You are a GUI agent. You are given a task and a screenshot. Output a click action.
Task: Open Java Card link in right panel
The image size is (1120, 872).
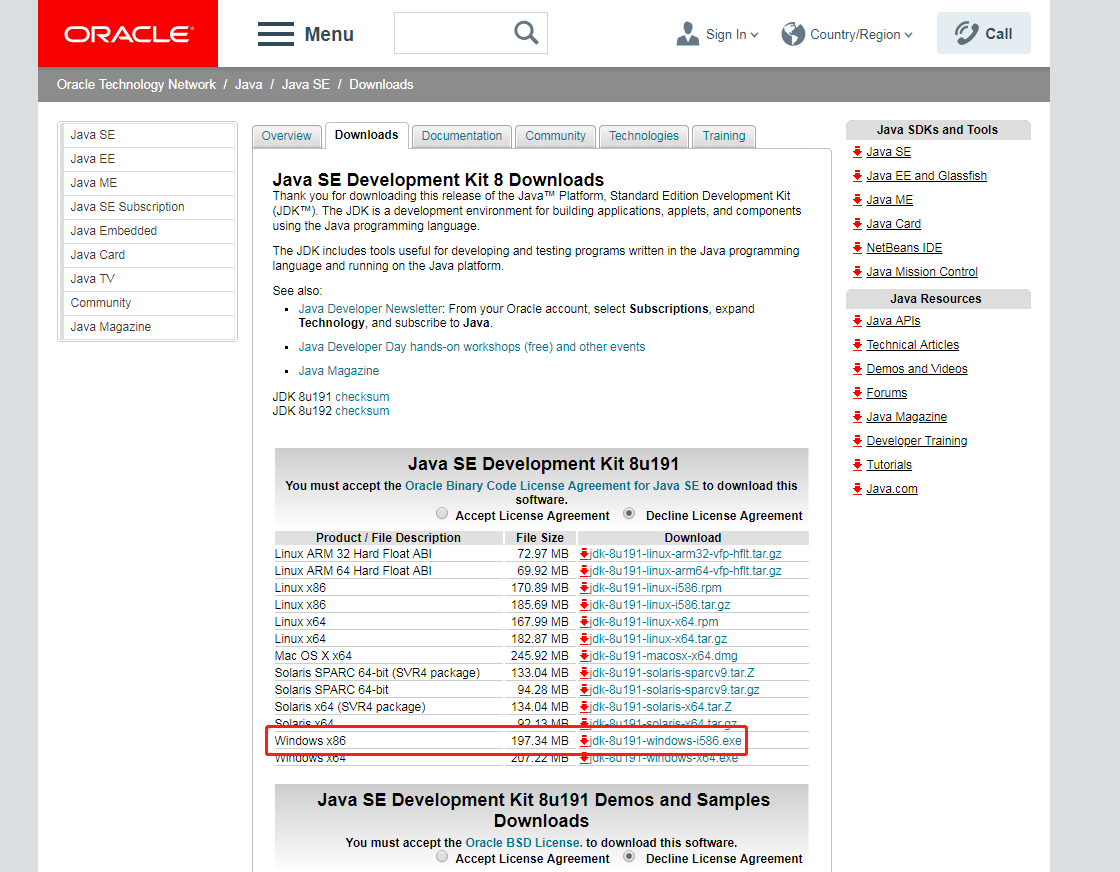894,224
